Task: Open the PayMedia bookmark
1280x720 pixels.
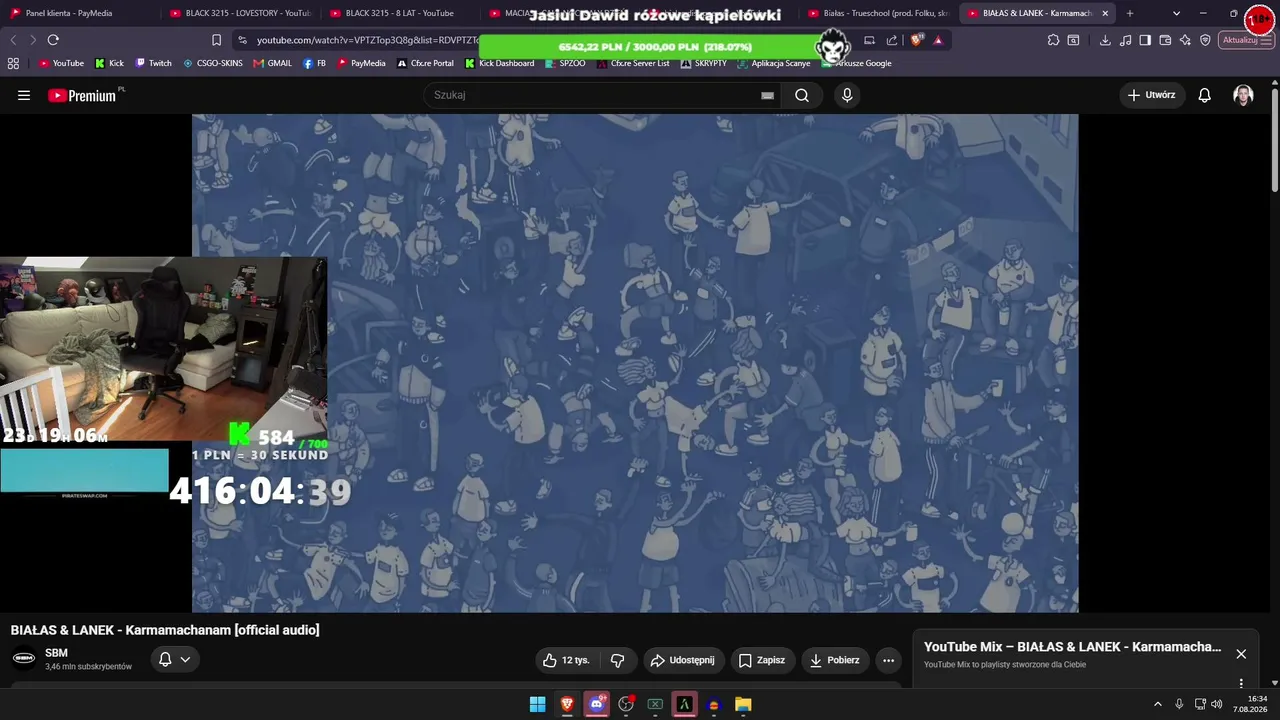Action: tap(362, 63)
